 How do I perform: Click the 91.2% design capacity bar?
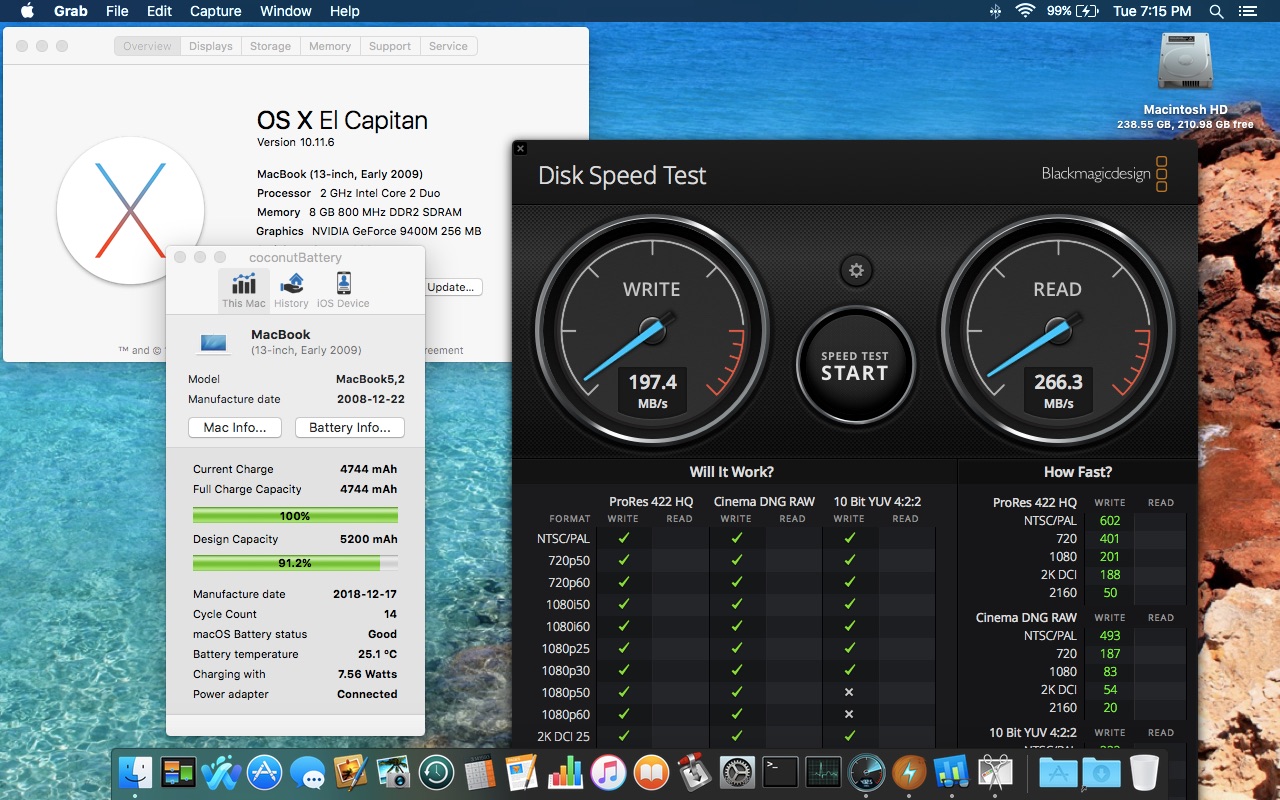pyautogui.click(x=295, y=563)
